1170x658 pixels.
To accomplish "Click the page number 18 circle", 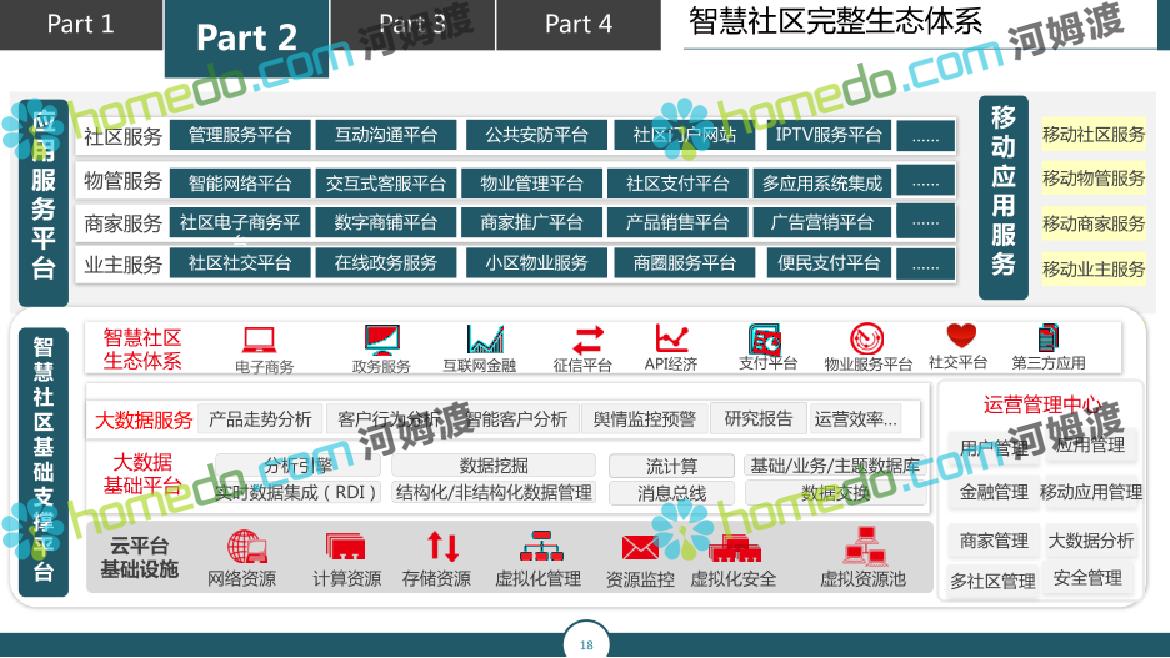I will 586,644.
